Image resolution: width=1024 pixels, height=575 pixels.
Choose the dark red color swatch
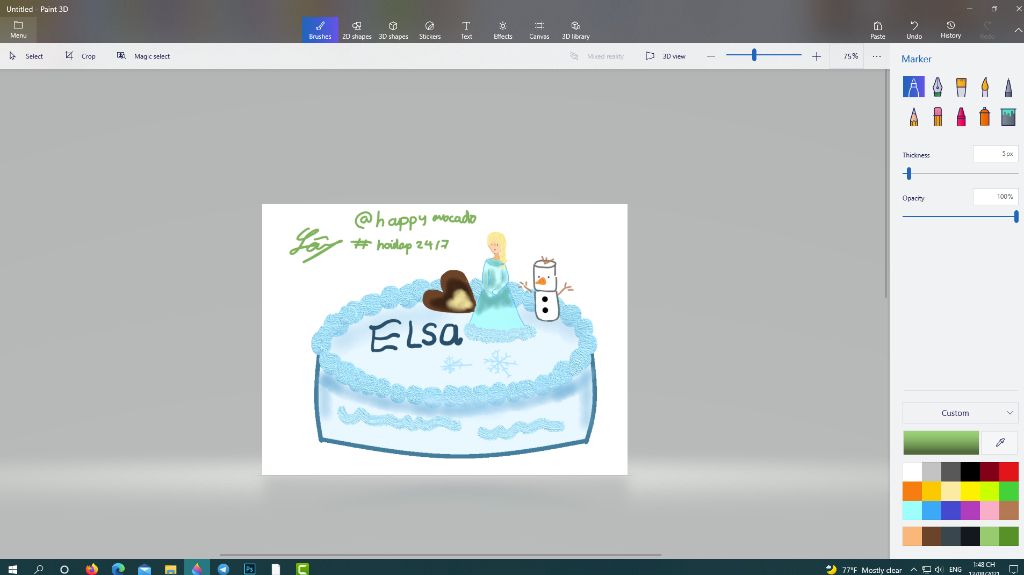click(989, 471)
